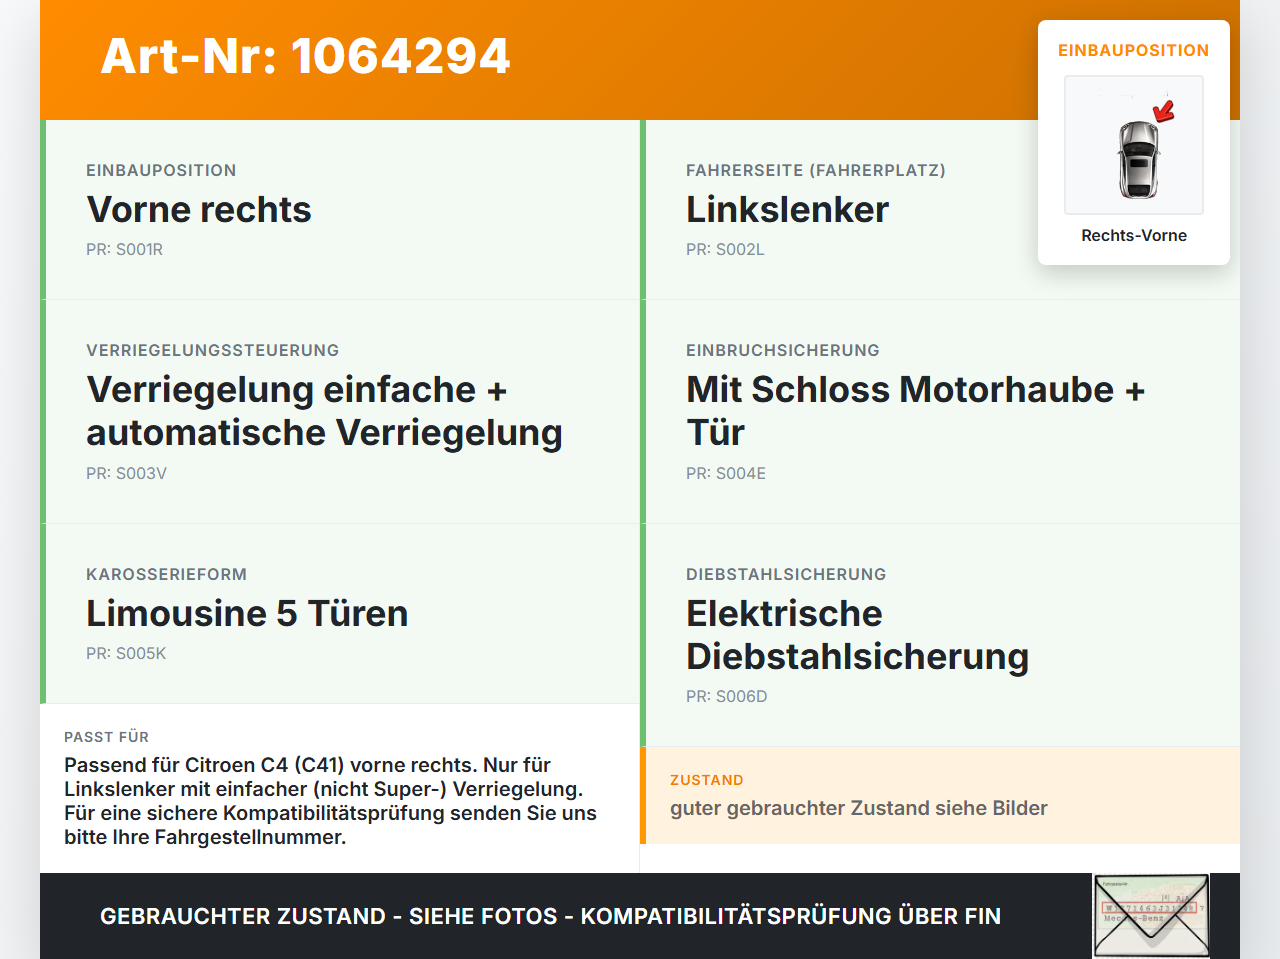
Task: Click the KAROSSERIEFORM label
Action: point(166,575)
